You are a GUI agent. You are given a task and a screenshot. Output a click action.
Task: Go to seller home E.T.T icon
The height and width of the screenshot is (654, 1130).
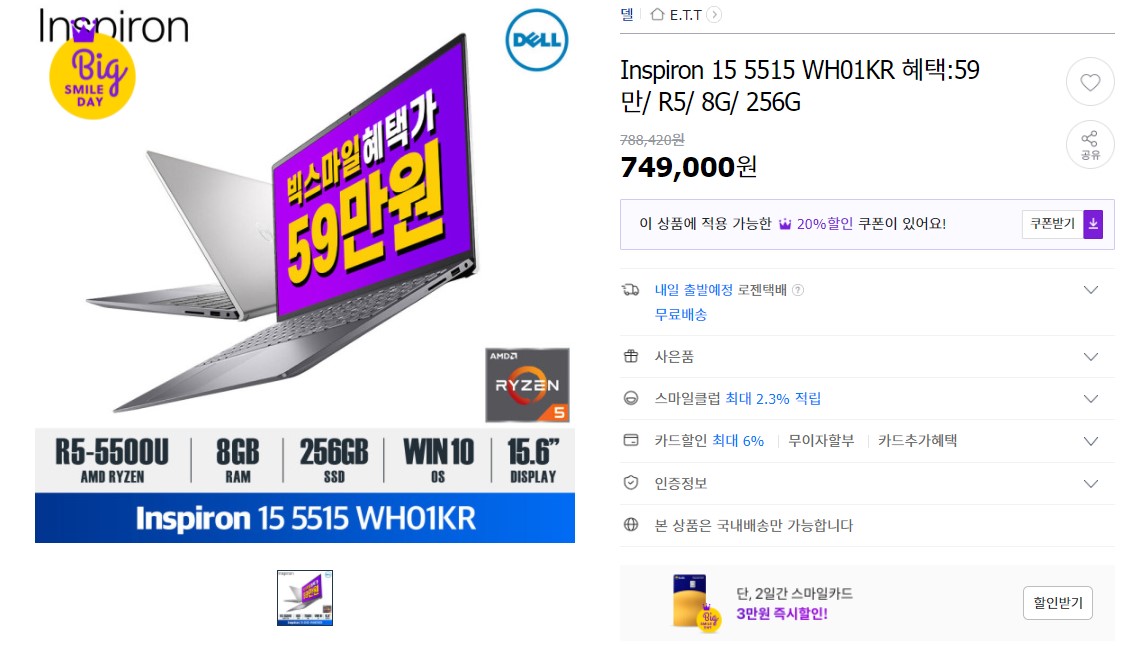657,14
